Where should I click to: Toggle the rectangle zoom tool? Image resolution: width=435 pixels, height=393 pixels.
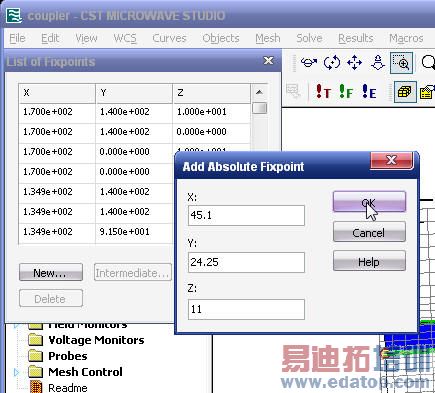click(402, 63)
